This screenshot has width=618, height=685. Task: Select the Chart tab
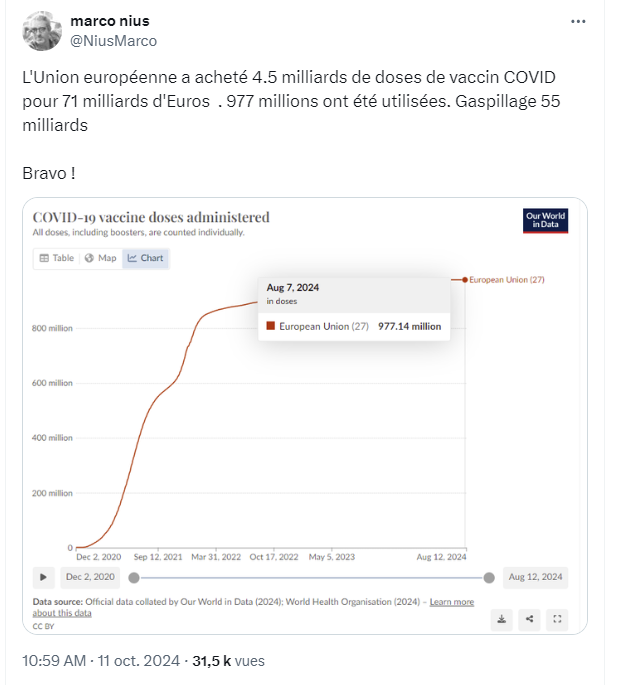(145, 258)
